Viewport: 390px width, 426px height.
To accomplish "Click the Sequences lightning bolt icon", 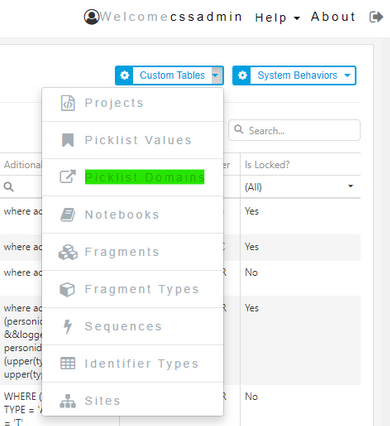I will pos(68,326).
